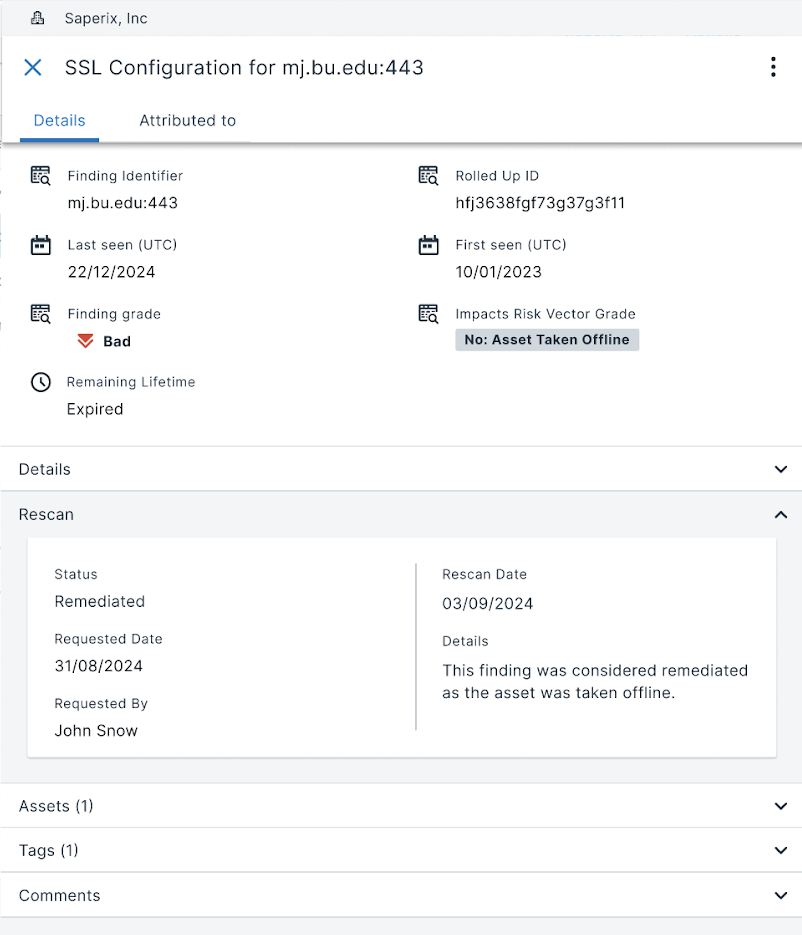Click the Last seen calendar icon
Viewport: 802px width, 935px height.
point(40,245)
